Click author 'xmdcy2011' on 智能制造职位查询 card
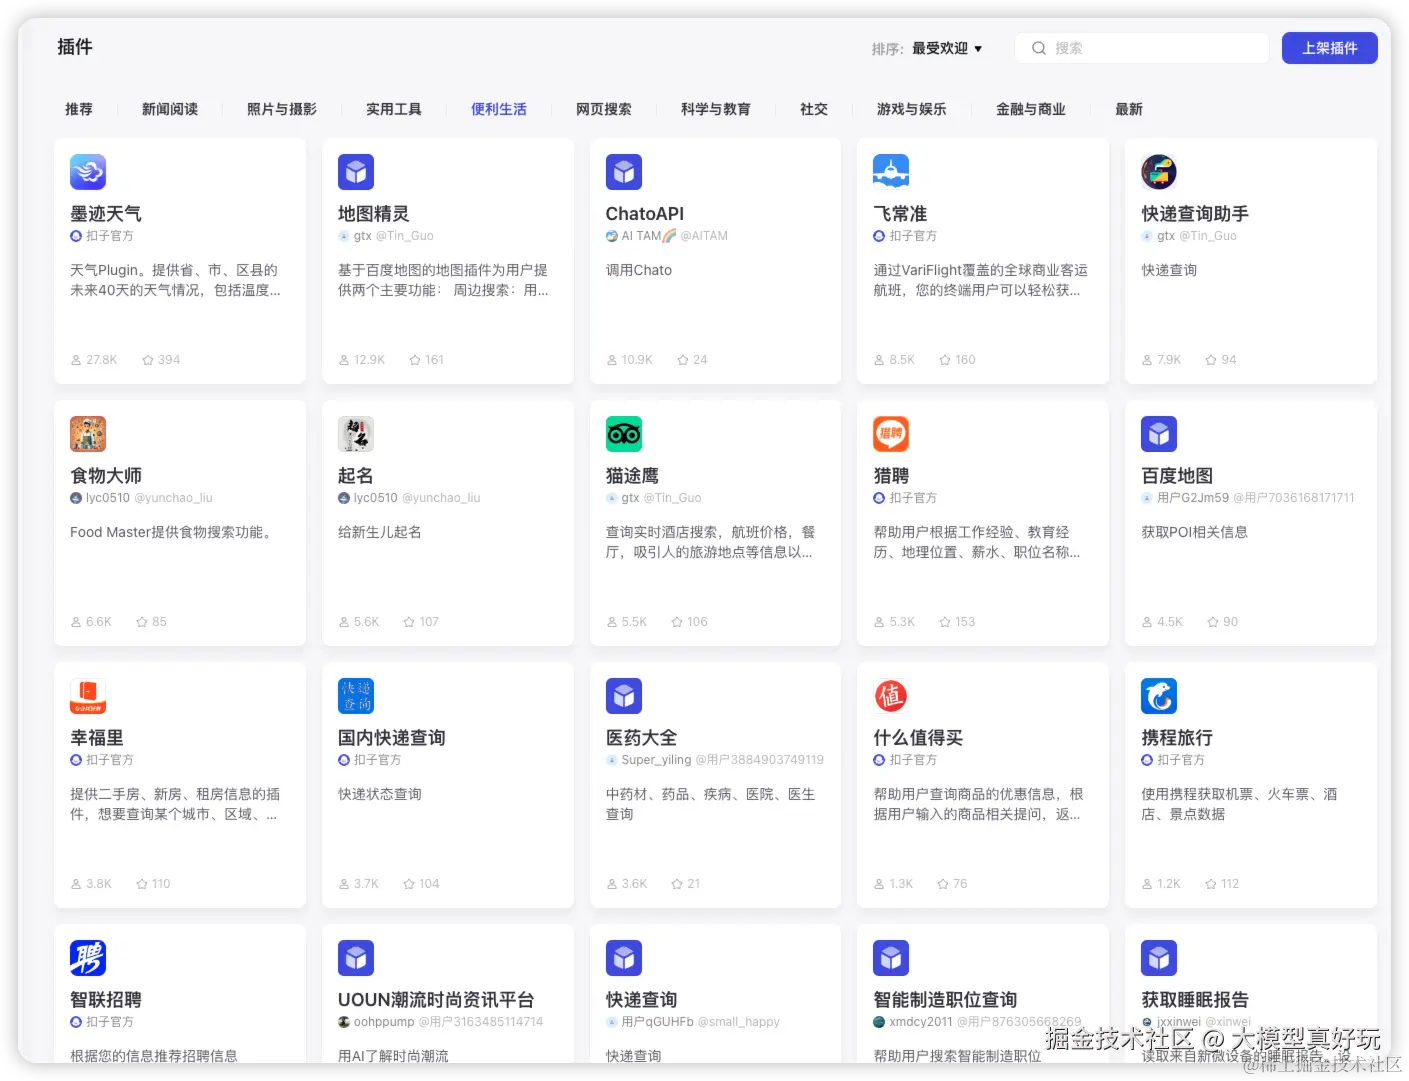Image resolution: width=1409 pixels, height=1081 pixels. 921,1022
